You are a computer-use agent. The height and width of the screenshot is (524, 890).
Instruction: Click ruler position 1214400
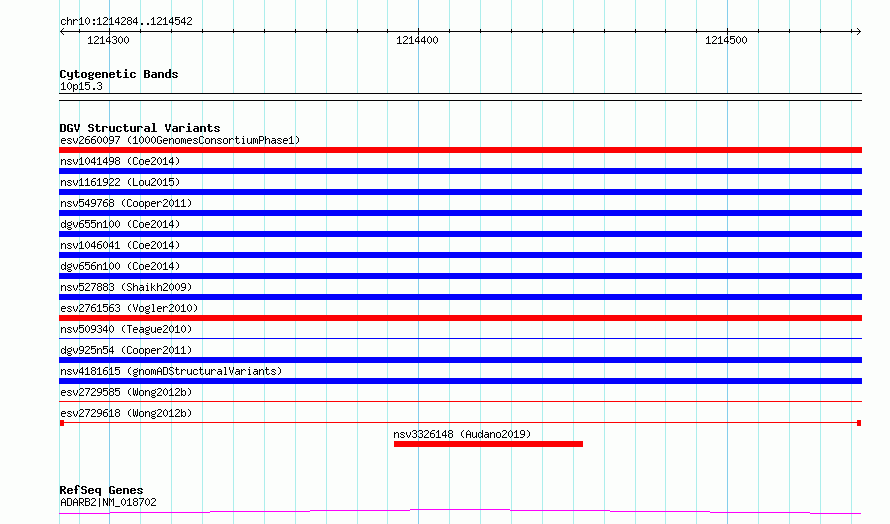click(x=417, y=40)
